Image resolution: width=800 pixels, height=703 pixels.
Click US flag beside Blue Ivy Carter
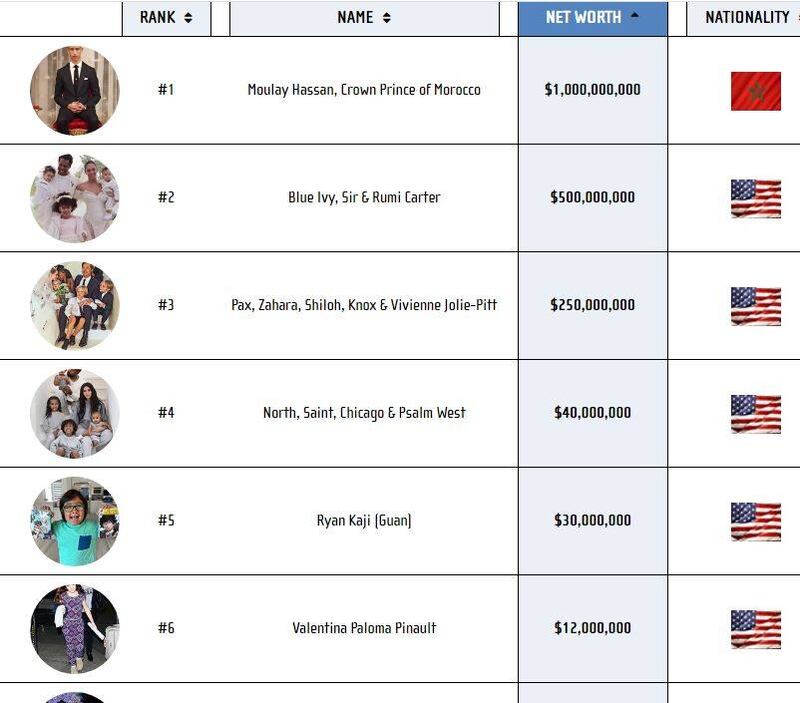(x=756, y=199)
